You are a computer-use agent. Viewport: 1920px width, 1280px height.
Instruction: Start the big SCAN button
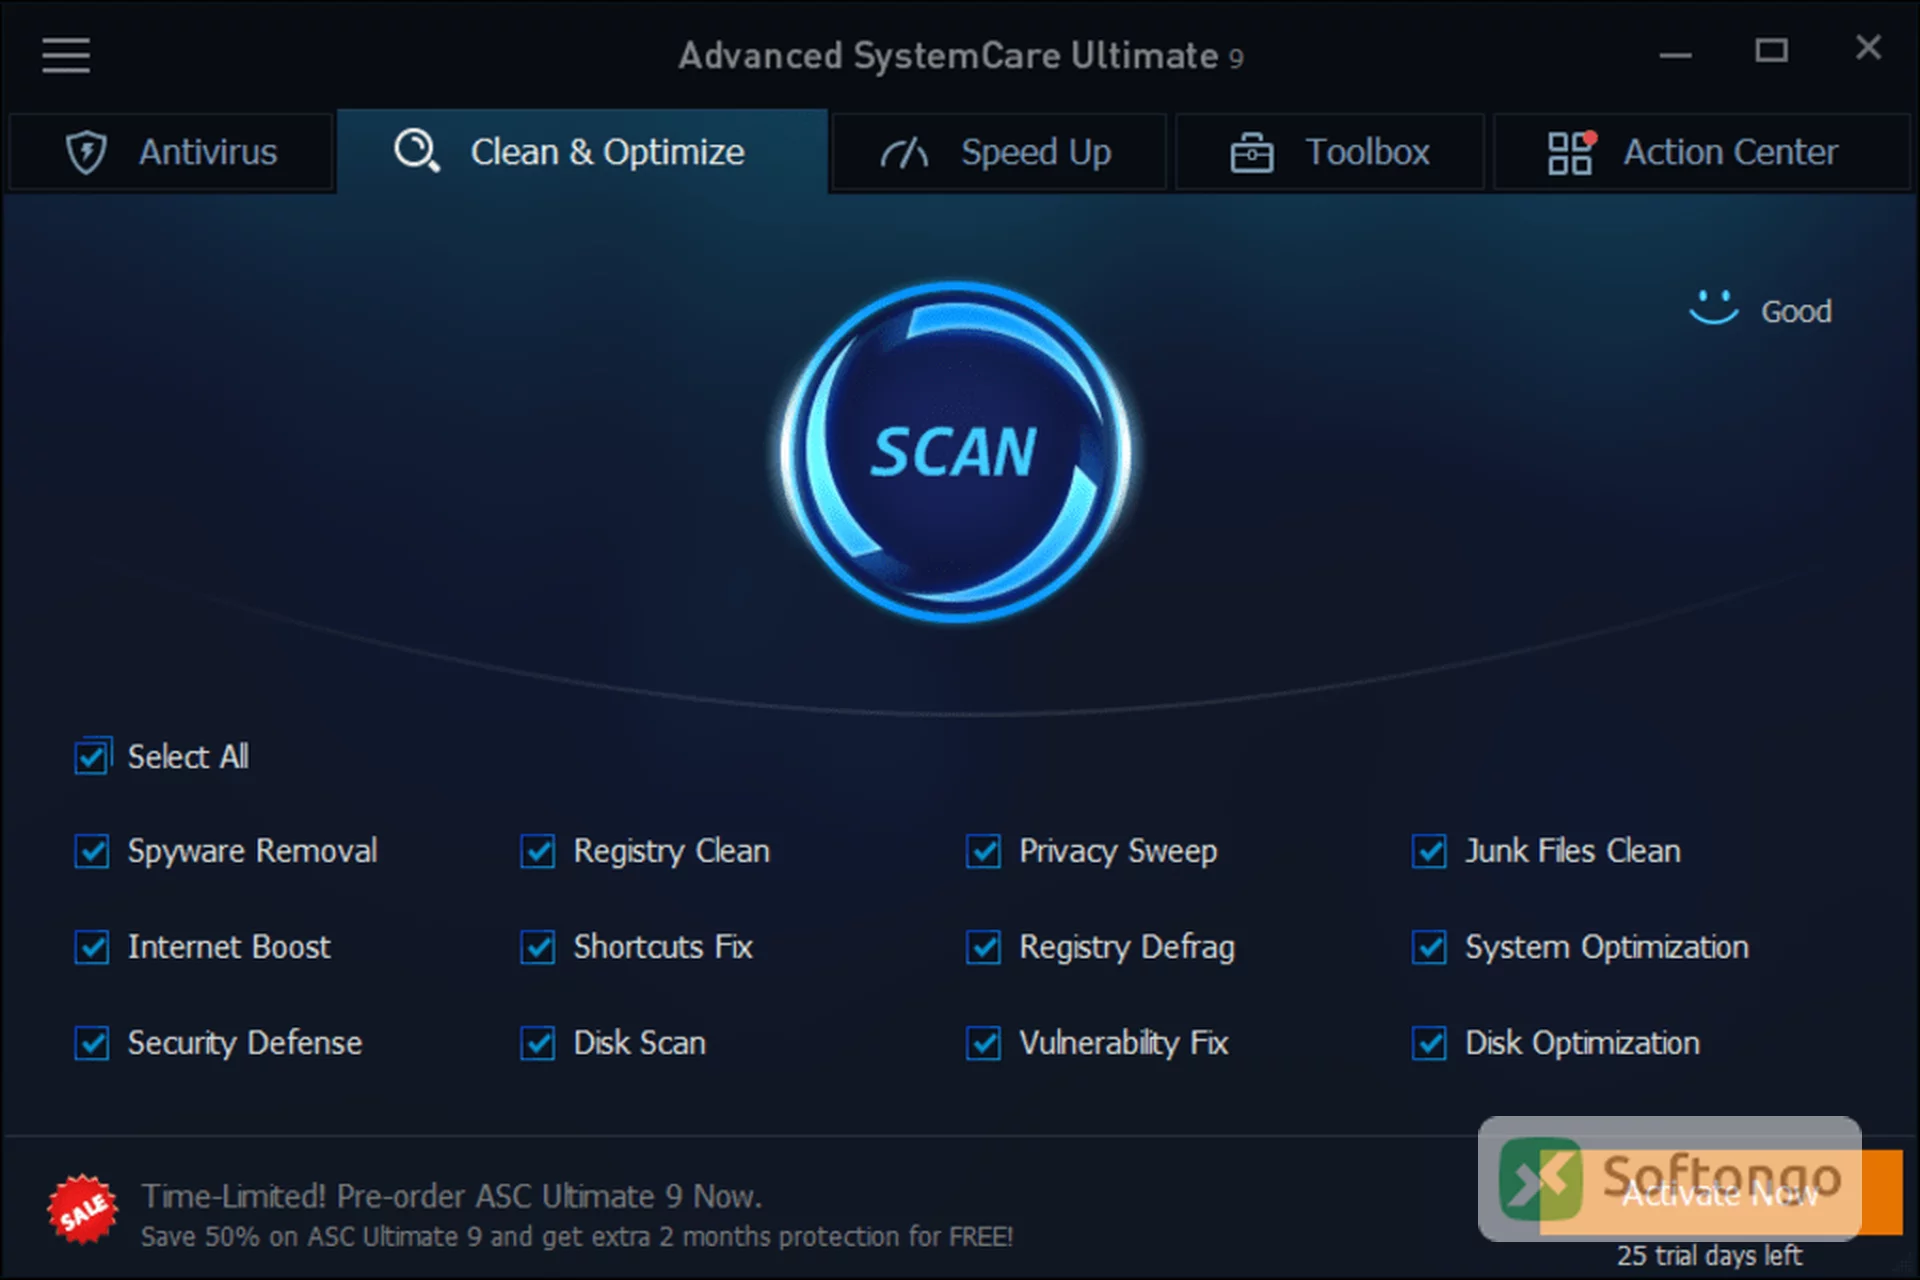[x=956, y=452]
